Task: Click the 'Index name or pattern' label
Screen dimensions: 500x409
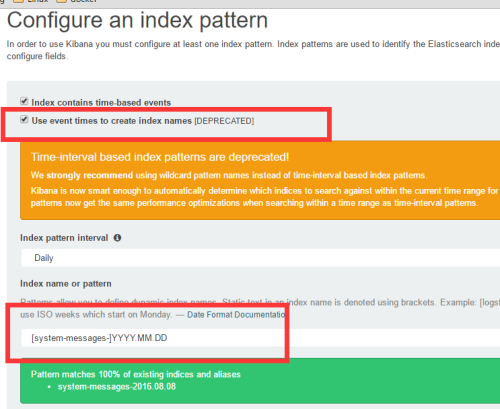Action: (x=66, y=284)
